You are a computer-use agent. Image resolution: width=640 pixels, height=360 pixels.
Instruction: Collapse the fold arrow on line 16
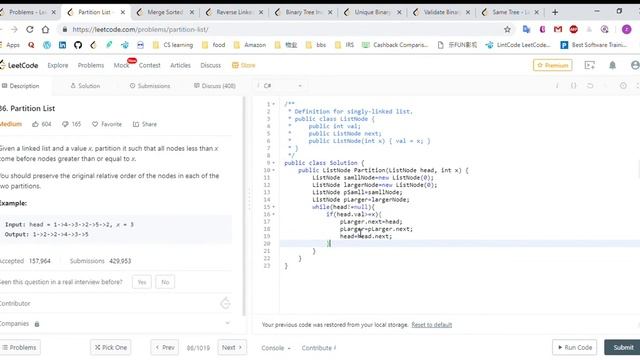pos(273,214)
